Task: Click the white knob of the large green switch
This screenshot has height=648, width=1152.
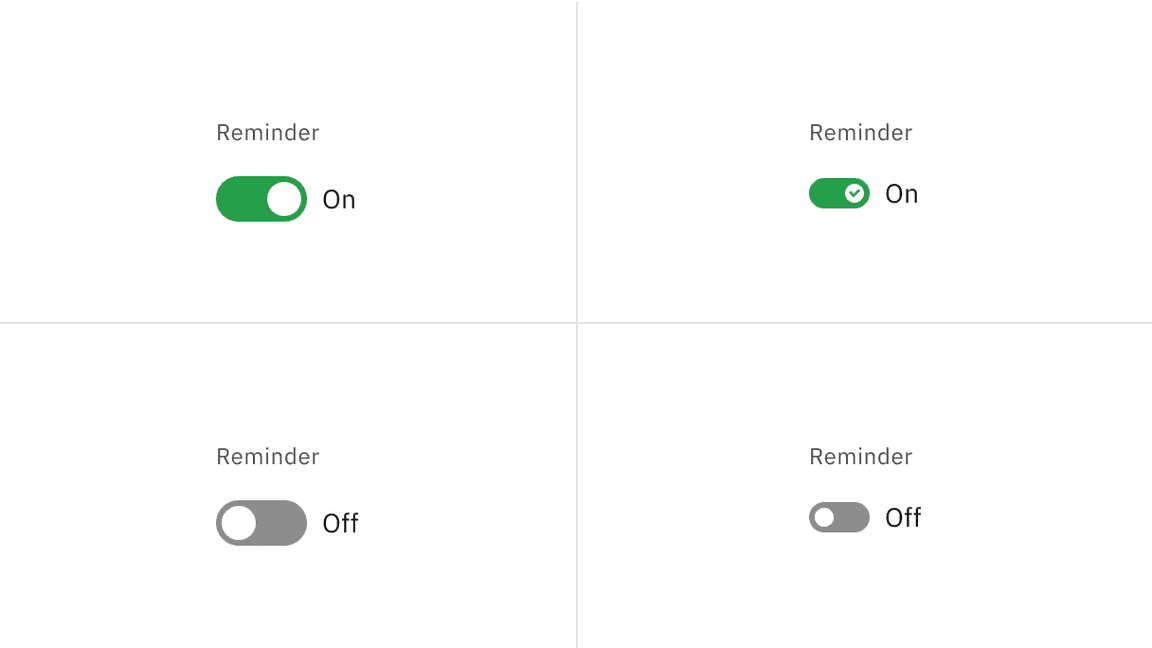Action: (283, 199)
